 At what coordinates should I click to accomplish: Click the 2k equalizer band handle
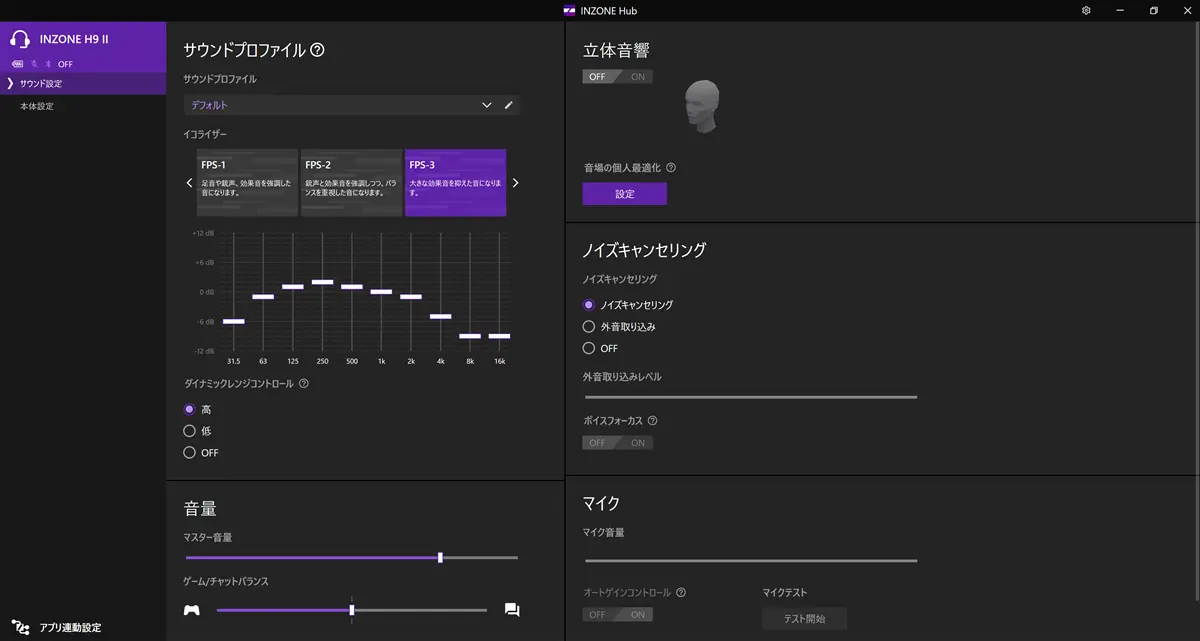411,297
